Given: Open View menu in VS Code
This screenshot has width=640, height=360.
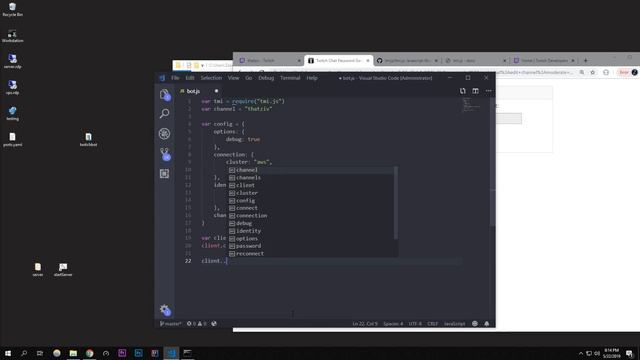Looking at the screenshot, I should tap(233, 78).
